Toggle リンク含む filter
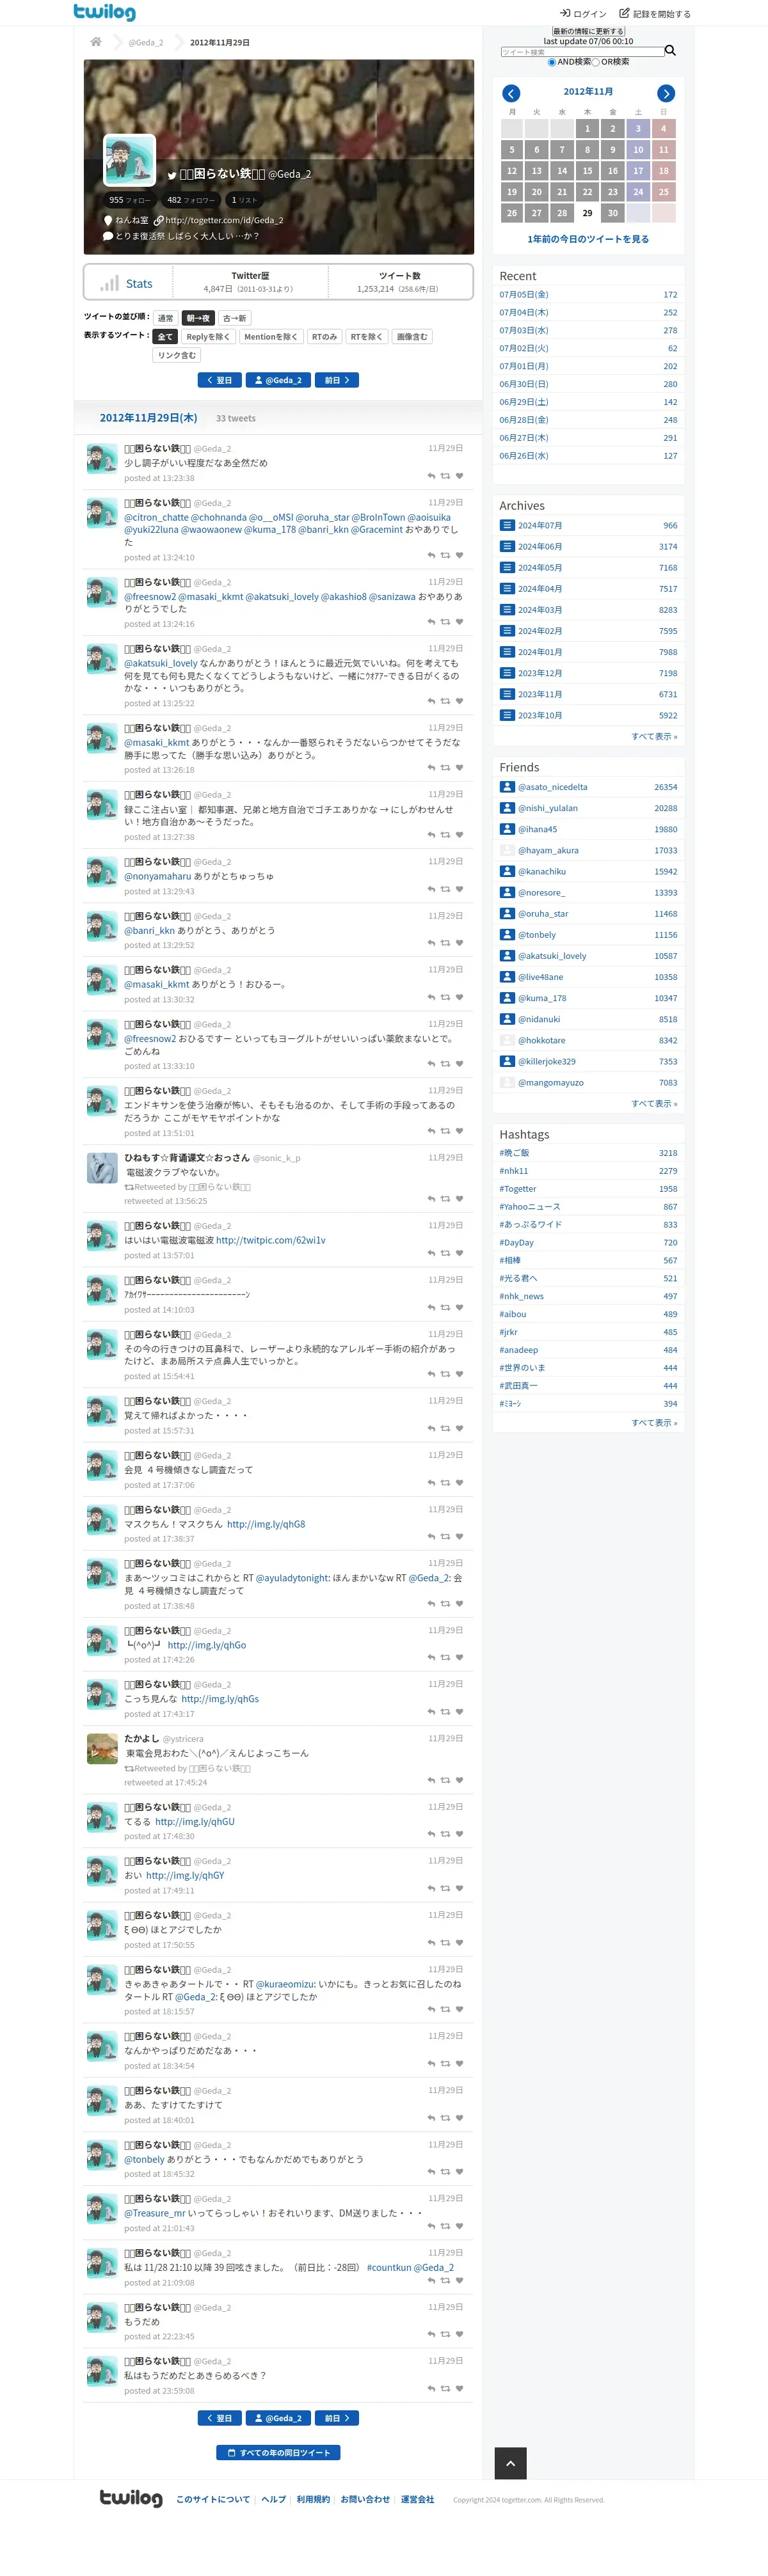Screen dimensions: 768x2576 (177, 355)
